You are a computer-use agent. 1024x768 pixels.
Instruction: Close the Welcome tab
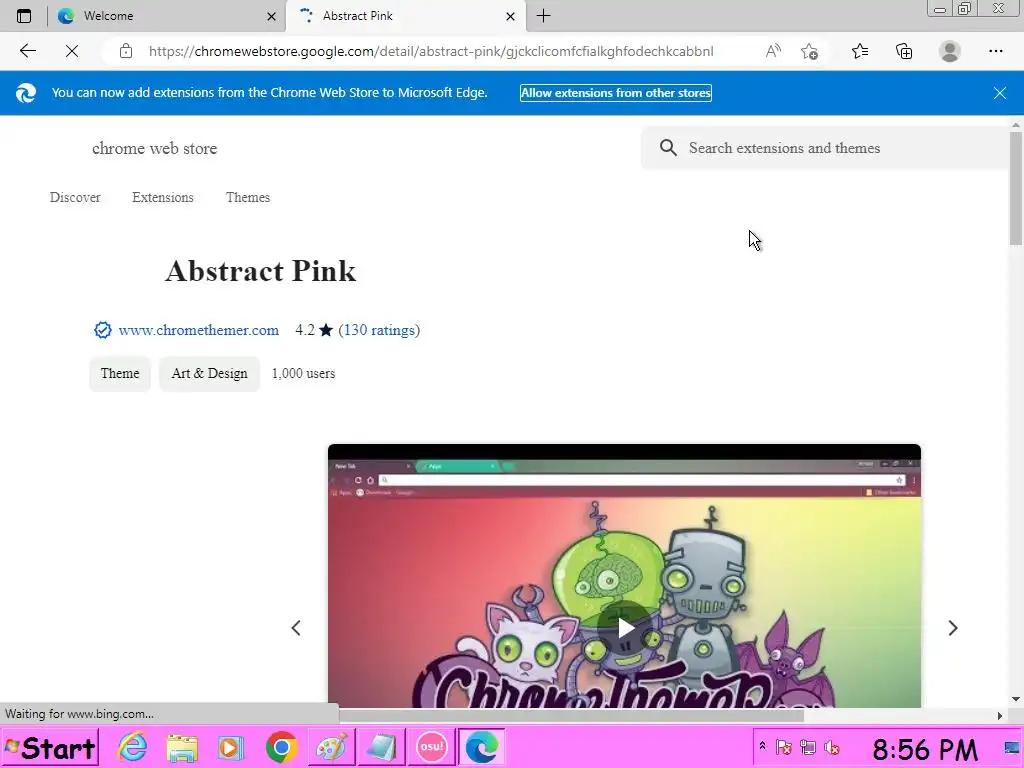point(271,16)
